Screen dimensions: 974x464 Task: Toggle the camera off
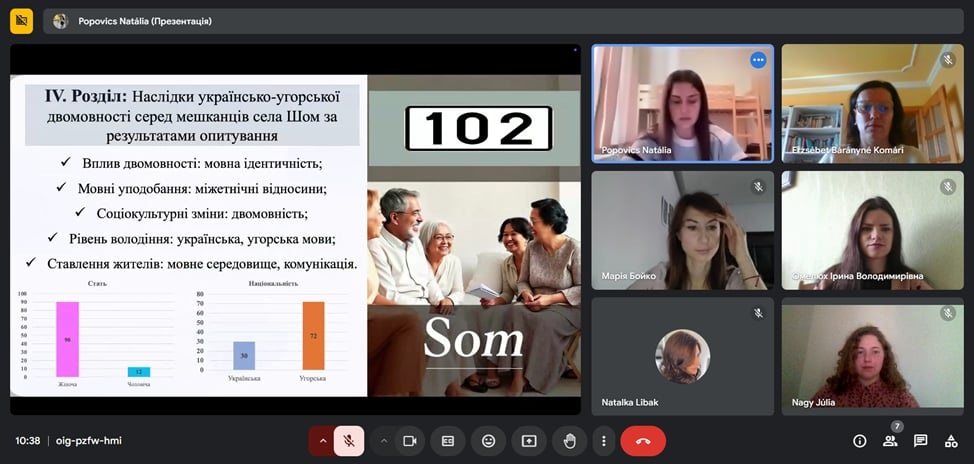[409, 441]
